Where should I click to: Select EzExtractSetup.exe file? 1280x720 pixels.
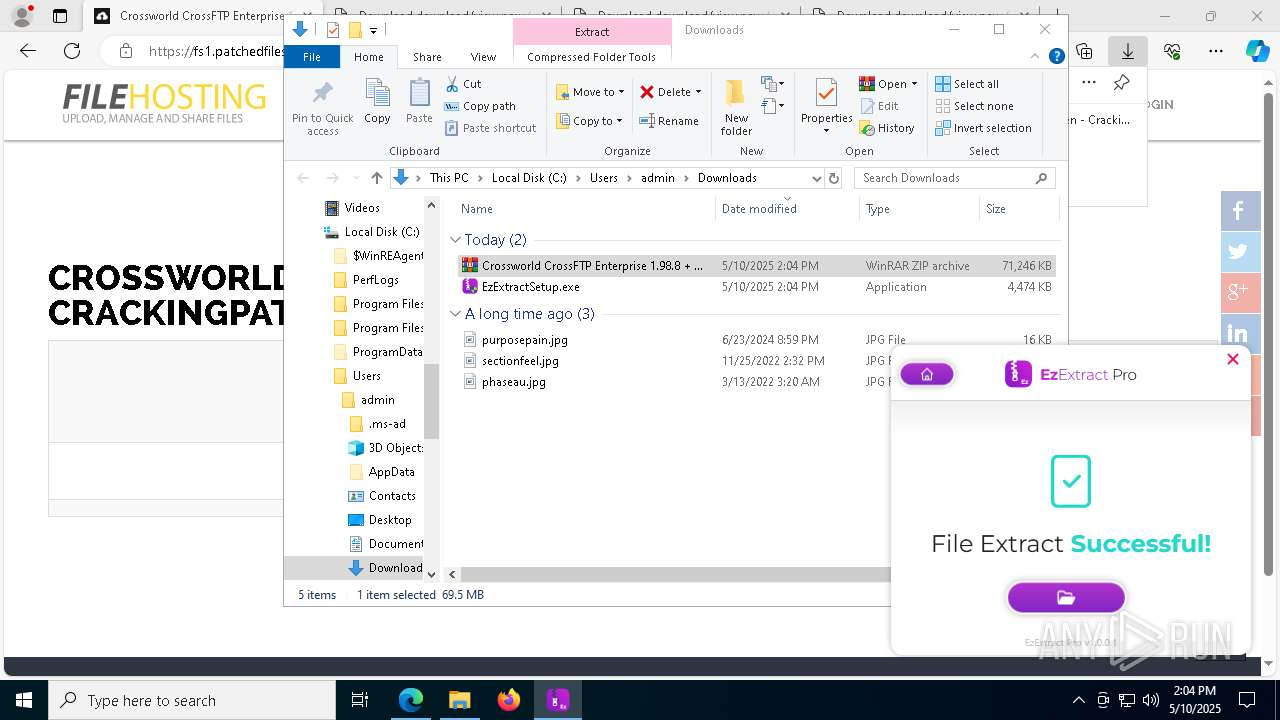point(756,287)
